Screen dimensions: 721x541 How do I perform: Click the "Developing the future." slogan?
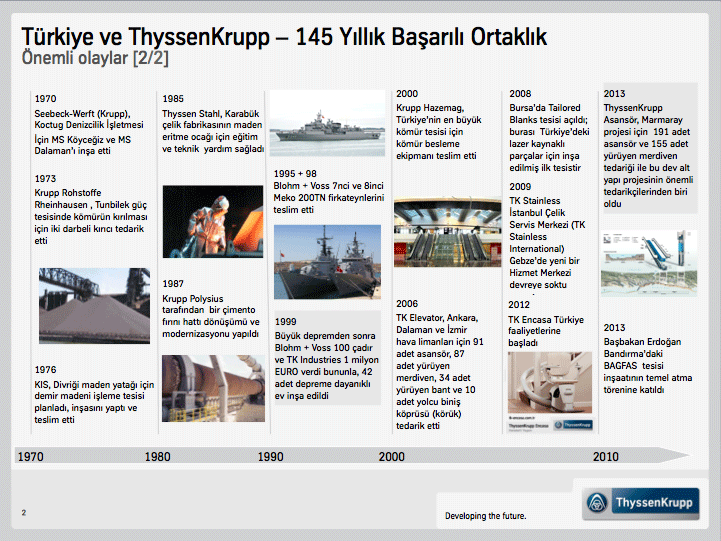pyautogui.click(x=486, y=516)
